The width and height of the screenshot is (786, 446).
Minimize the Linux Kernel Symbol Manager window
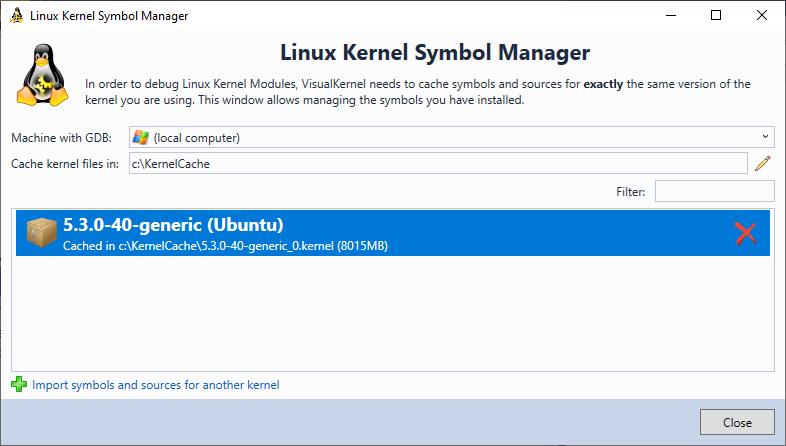click(x=671, y=16)
